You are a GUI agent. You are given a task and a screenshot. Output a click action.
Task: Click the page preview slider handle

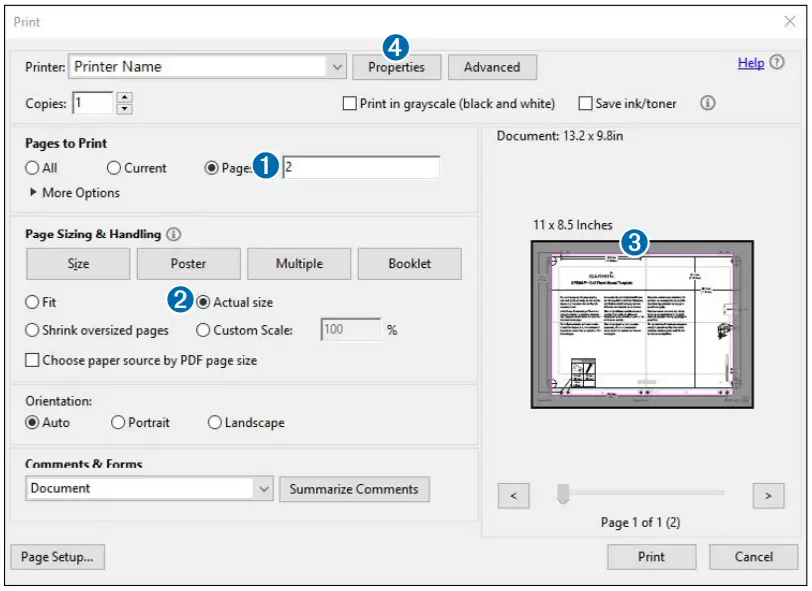(x=563, y=494)
